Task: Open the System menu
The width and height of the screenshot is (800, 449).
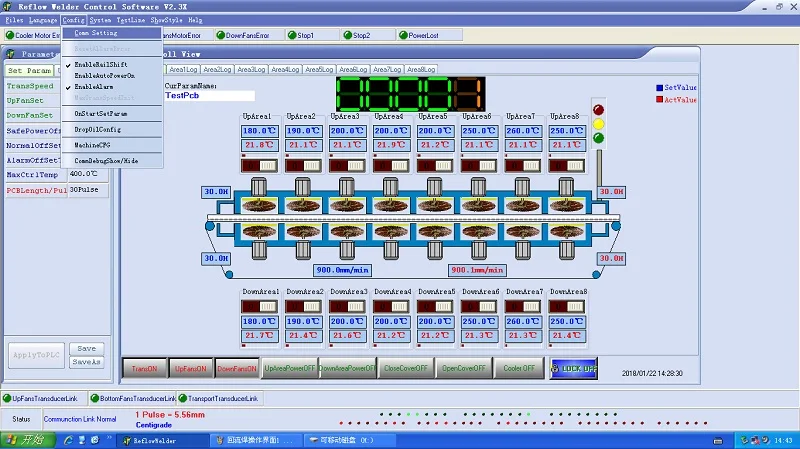Action: (100, 19)
